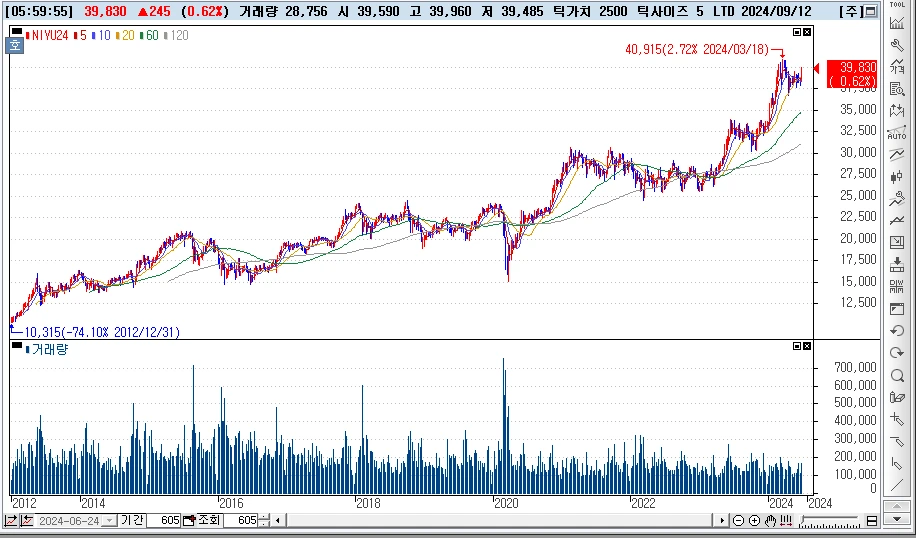Toggle the 10-period moving average legend
916x538 pixels.
tap(101, 36)
